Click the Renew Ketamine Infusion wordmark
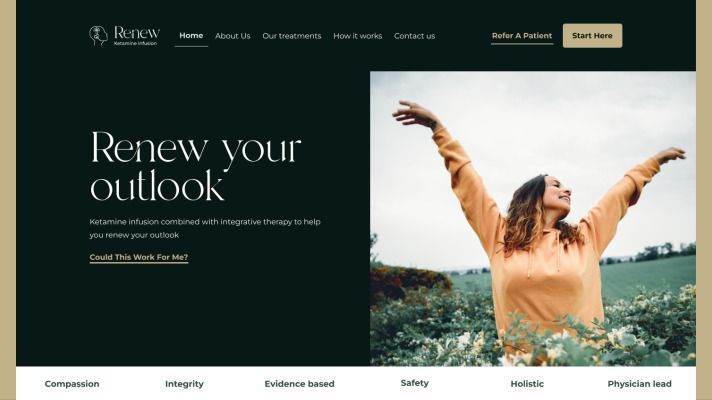The width and height of the screenshot is (712, 400). coord(137,35)
